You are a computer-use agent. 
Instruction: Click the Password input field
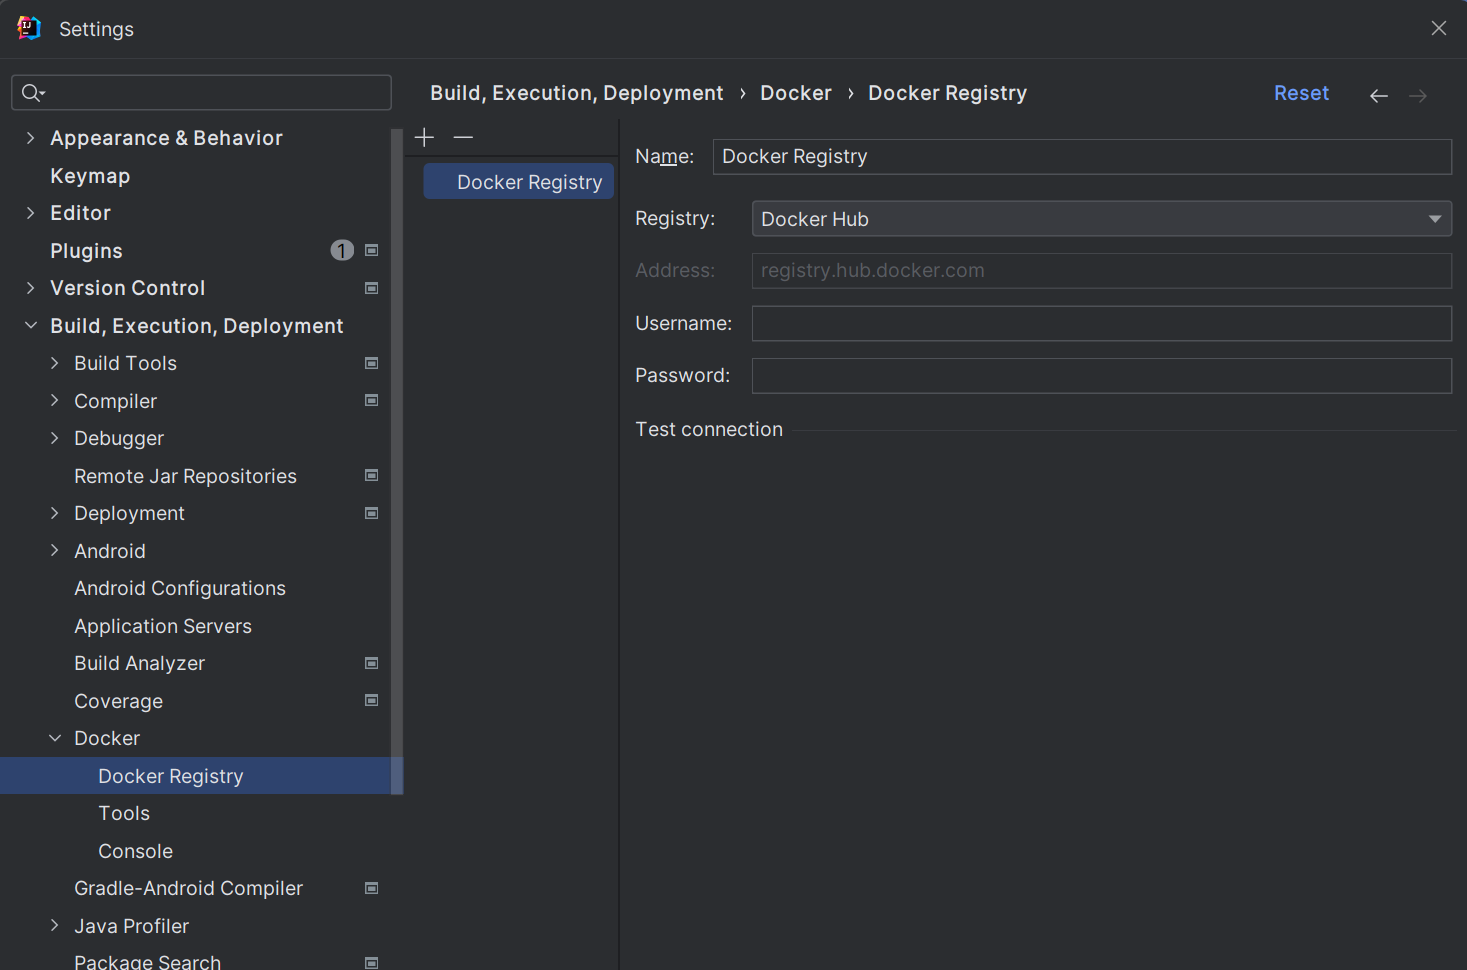pos(1101,376)
